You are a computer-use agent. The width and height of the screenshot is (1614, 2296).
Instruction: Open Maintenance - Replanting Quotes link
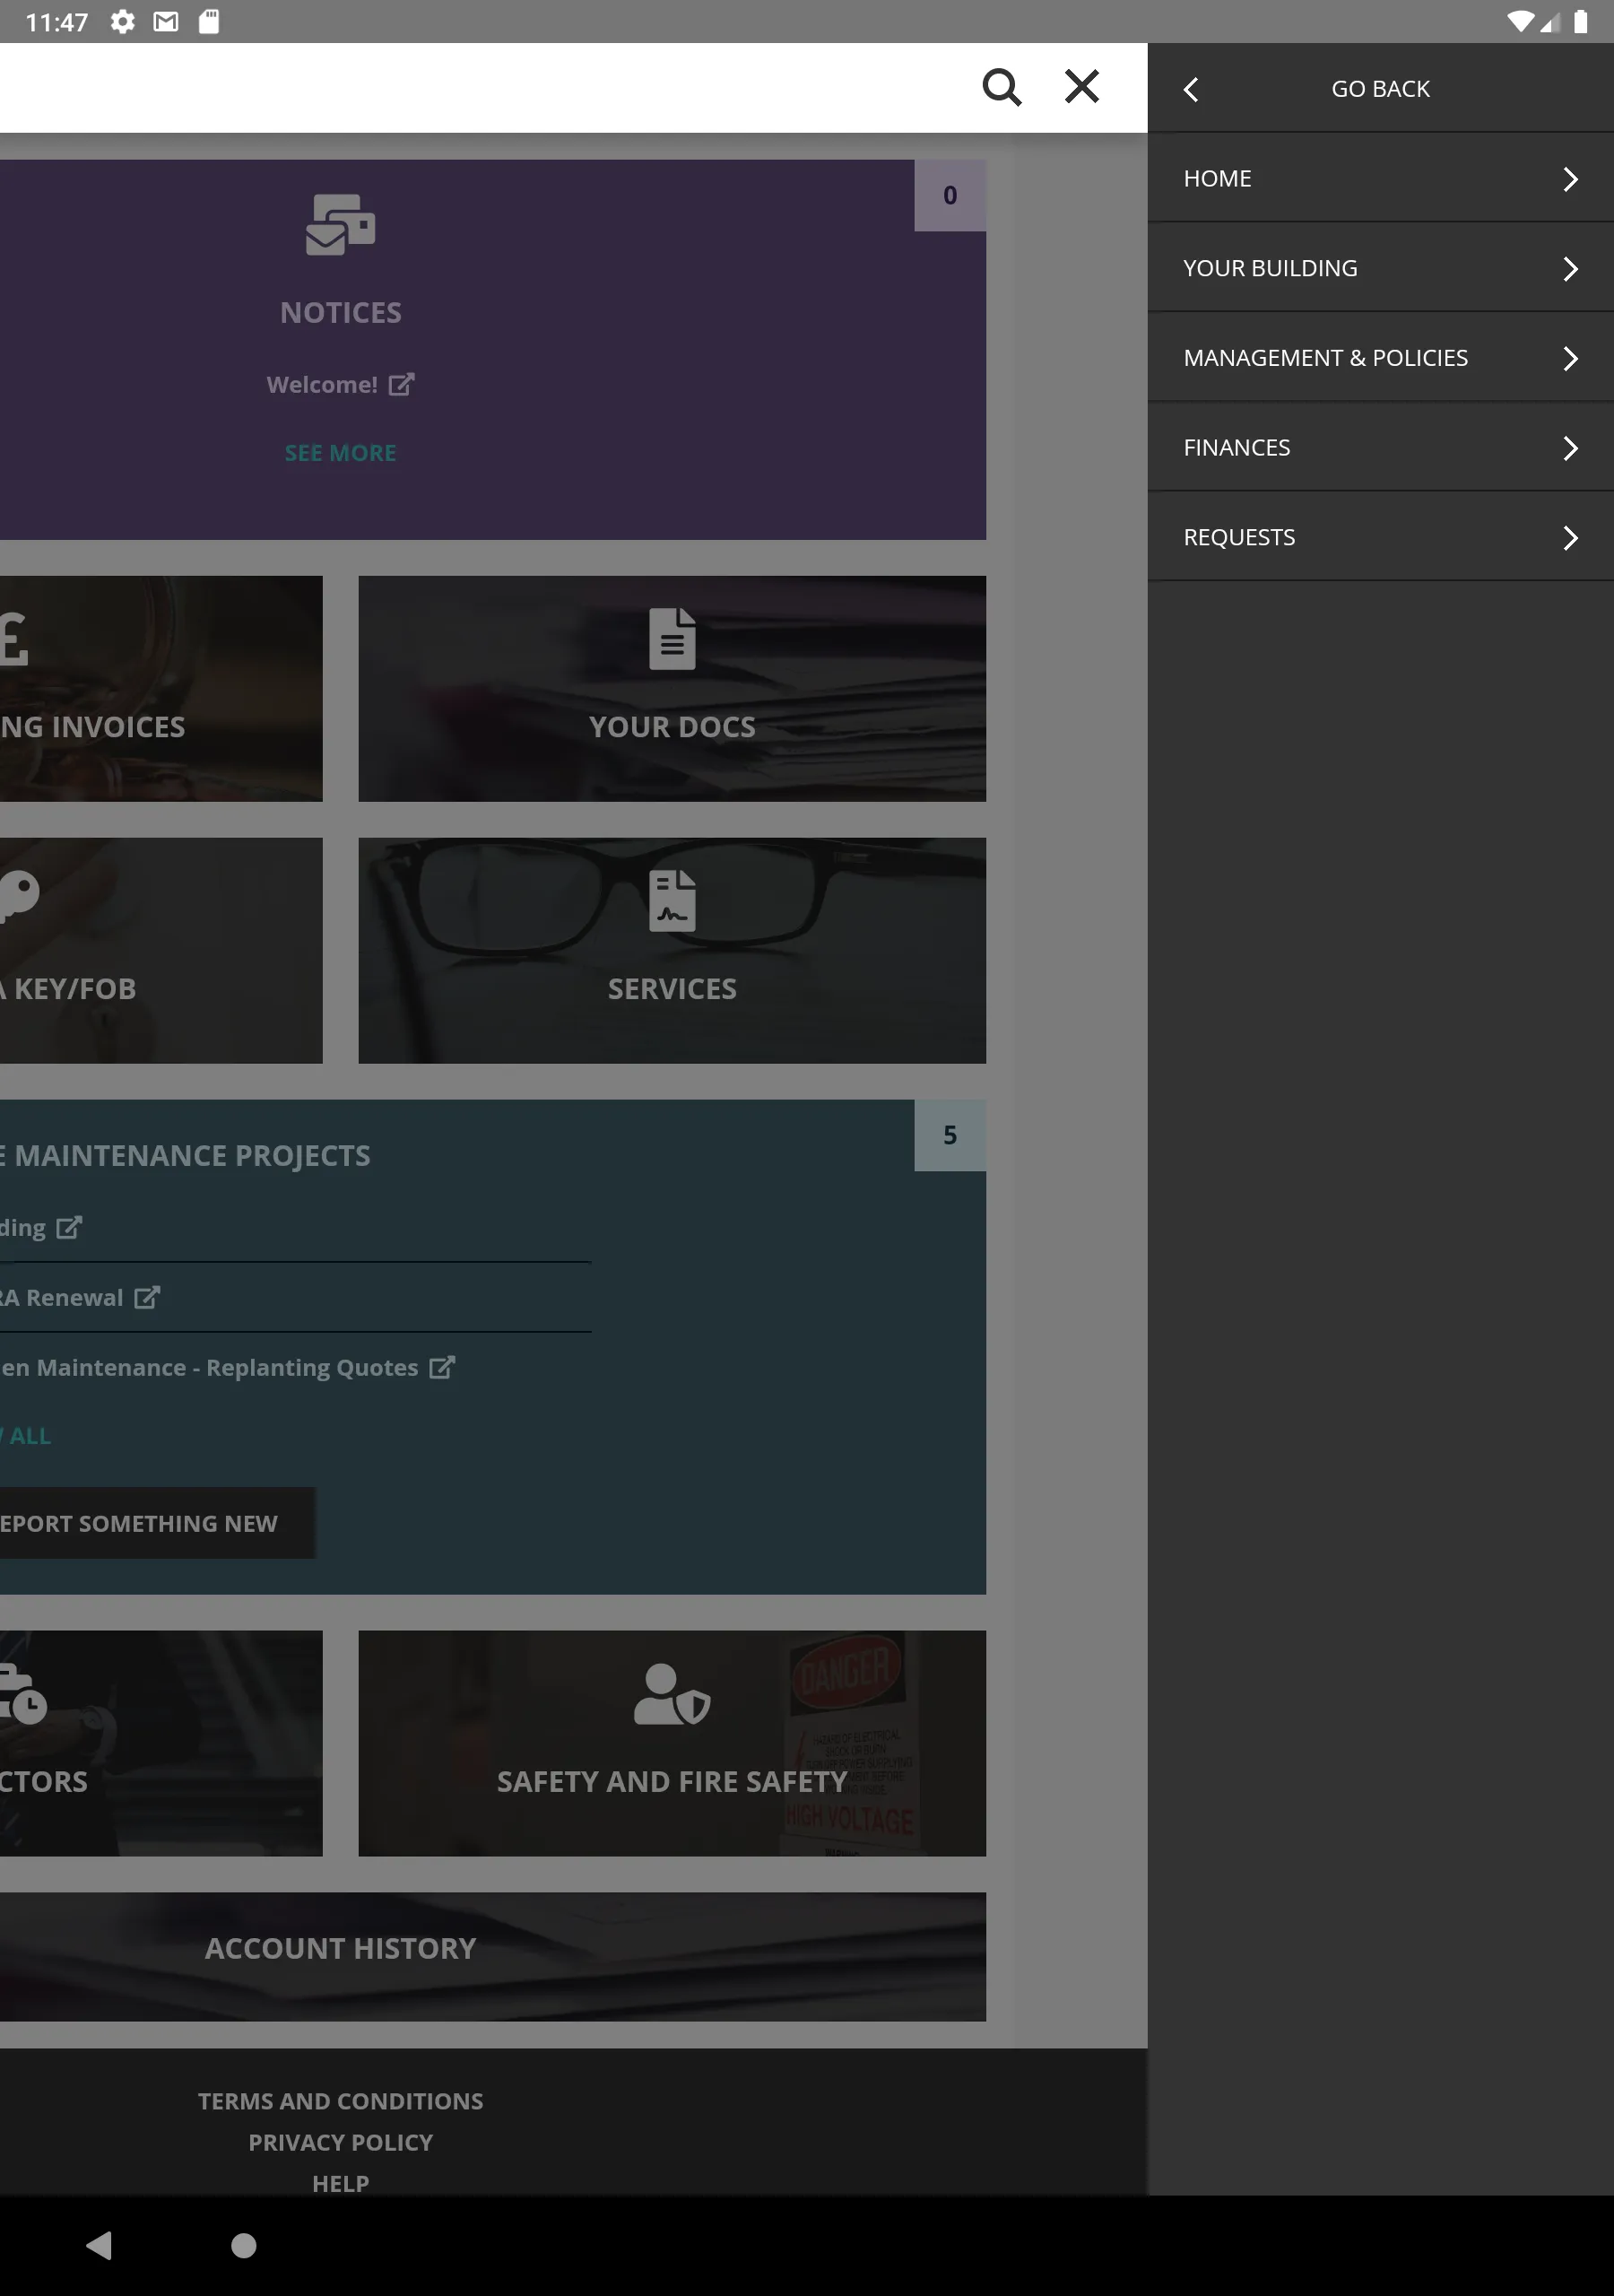pyautogui.click(x=209, y=1368)
